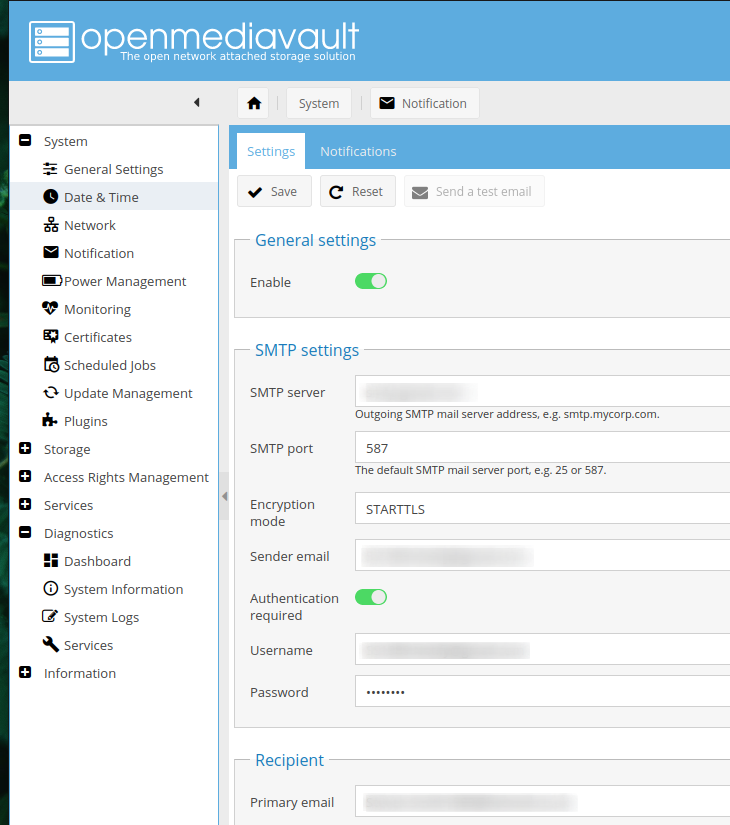Open Scheduled Jobs in the sidebar
This screenshot has height=825, width=730.
coord(114,365)
